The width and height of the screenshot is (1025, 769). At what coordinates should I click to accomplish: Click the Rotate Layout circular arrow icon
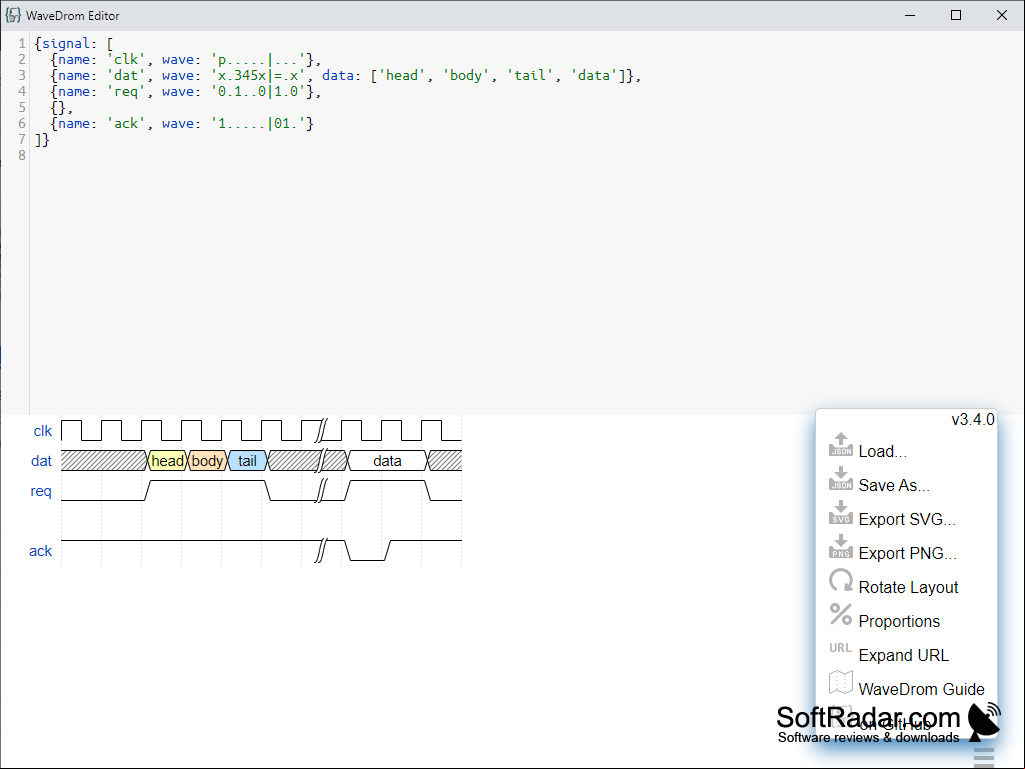841,581
